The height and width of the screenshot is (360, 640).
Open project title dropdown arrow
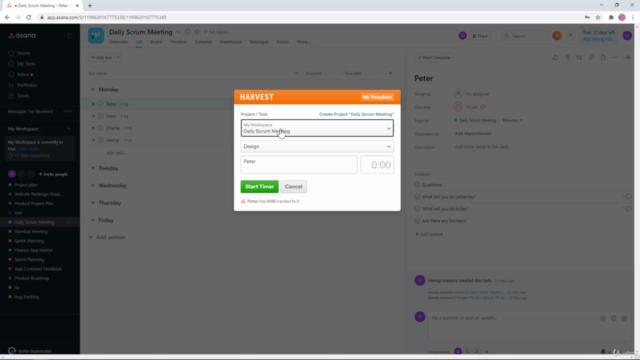coord(178,32)
